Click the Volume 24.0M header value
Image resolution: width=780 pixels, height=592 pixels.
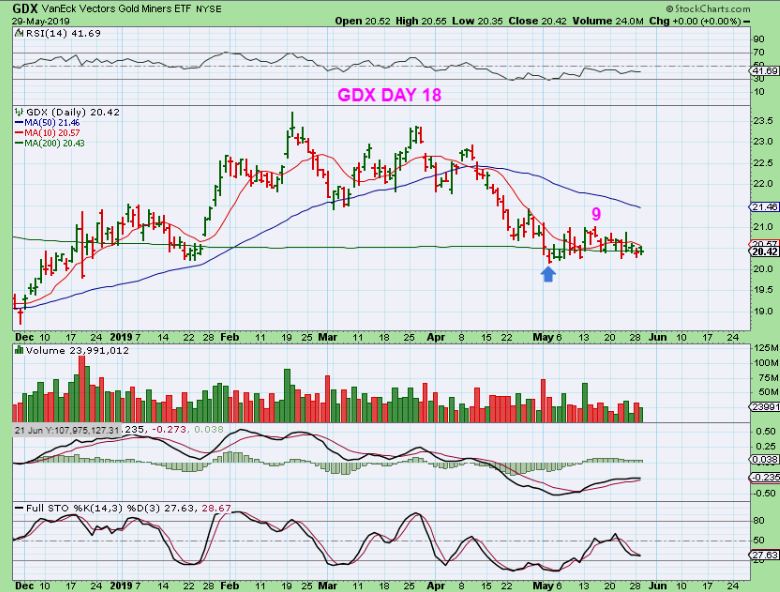pyautogui.click(x=608, y=21)
